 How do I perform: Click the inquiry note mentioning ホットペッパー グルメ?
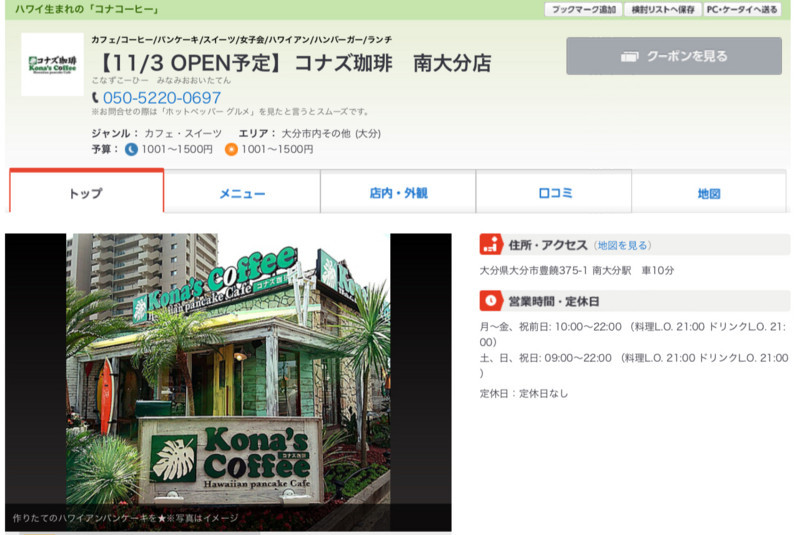[230, 112]
